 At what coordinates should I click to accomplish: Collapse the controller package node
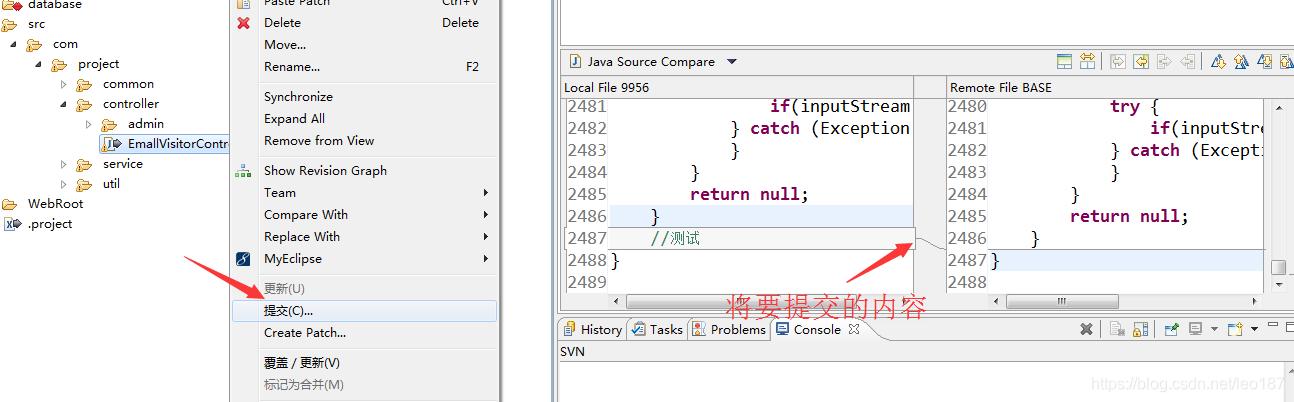pos(63,104)
